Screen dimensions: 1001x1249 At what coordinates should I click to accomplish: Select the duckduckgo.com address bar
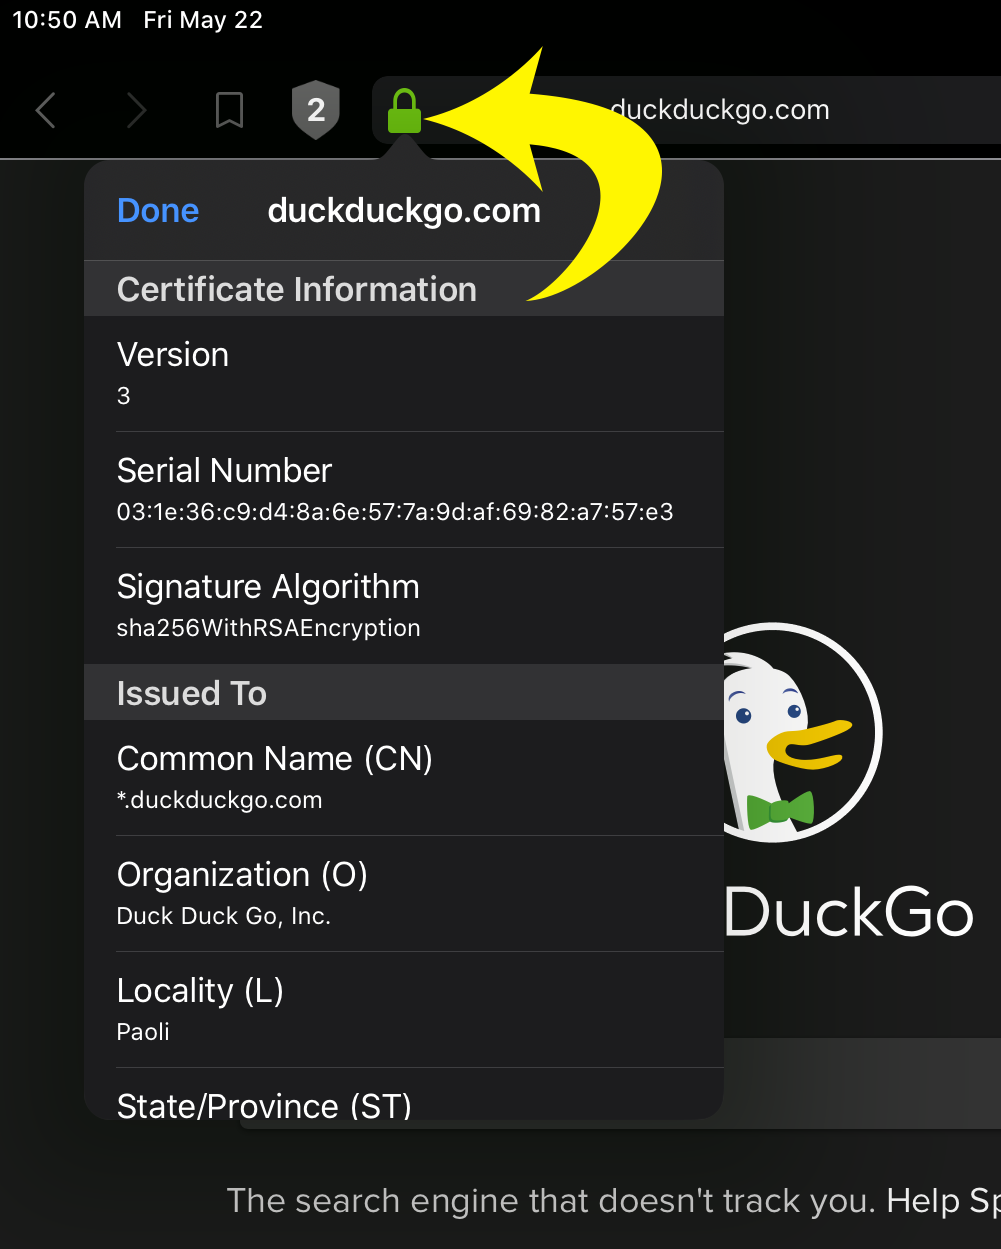686,110
